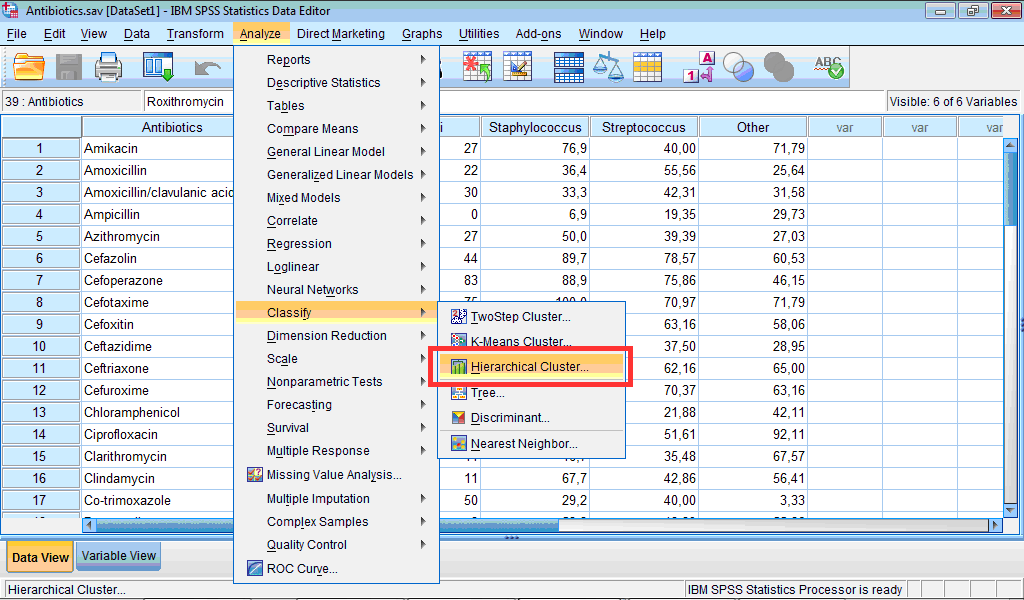Click the Insert Variable toolbar icon

point(518,67)
